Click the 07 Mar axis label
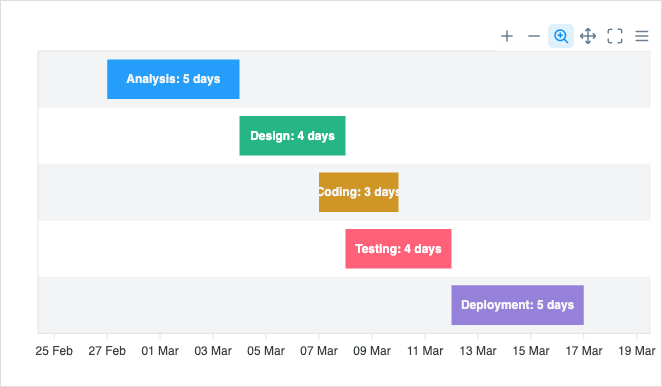This screenshot has width=662, height=387. (x=319, y=351)
